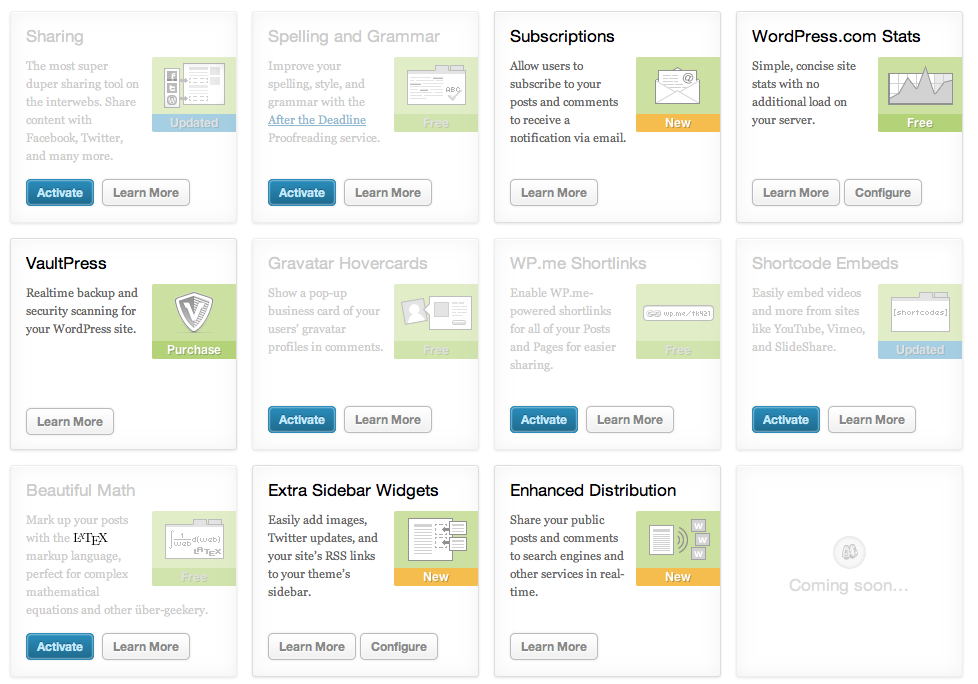
Task: Activate Spelling and Grammar module
Action: (302, 193)
